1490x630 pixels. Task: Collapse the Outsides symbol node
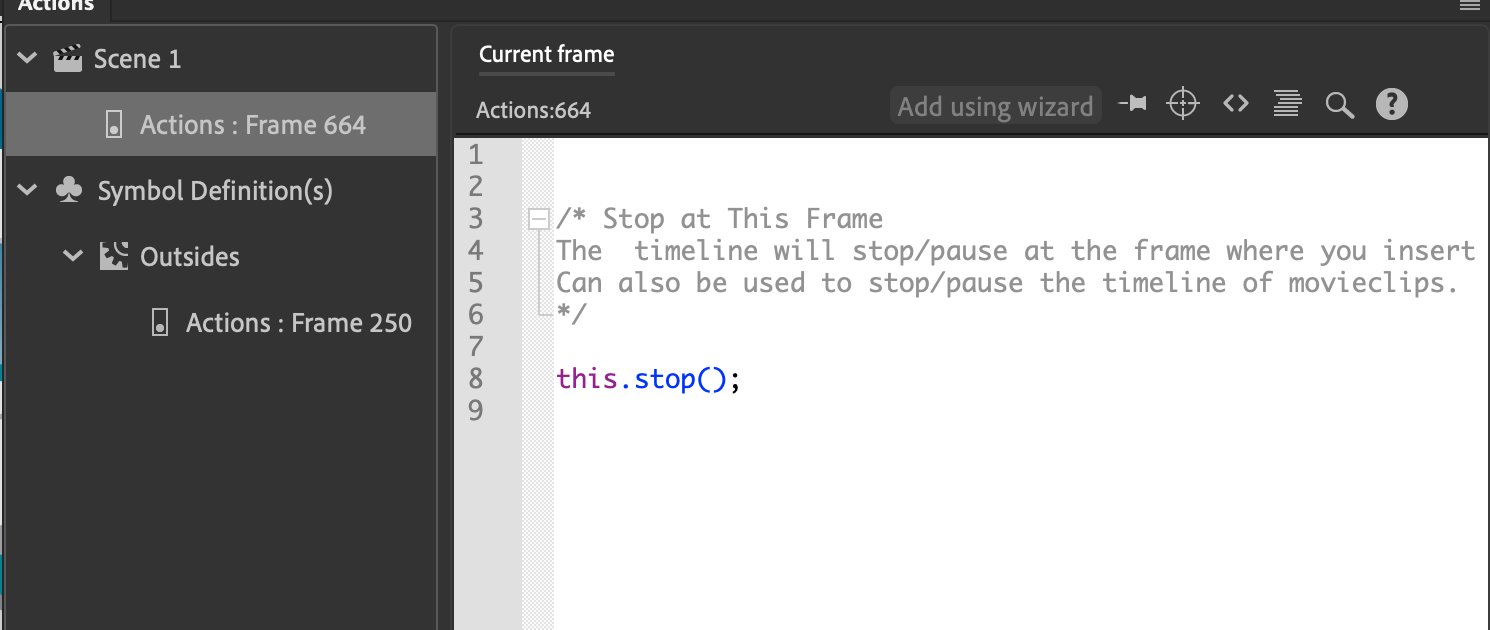[72, 256]
